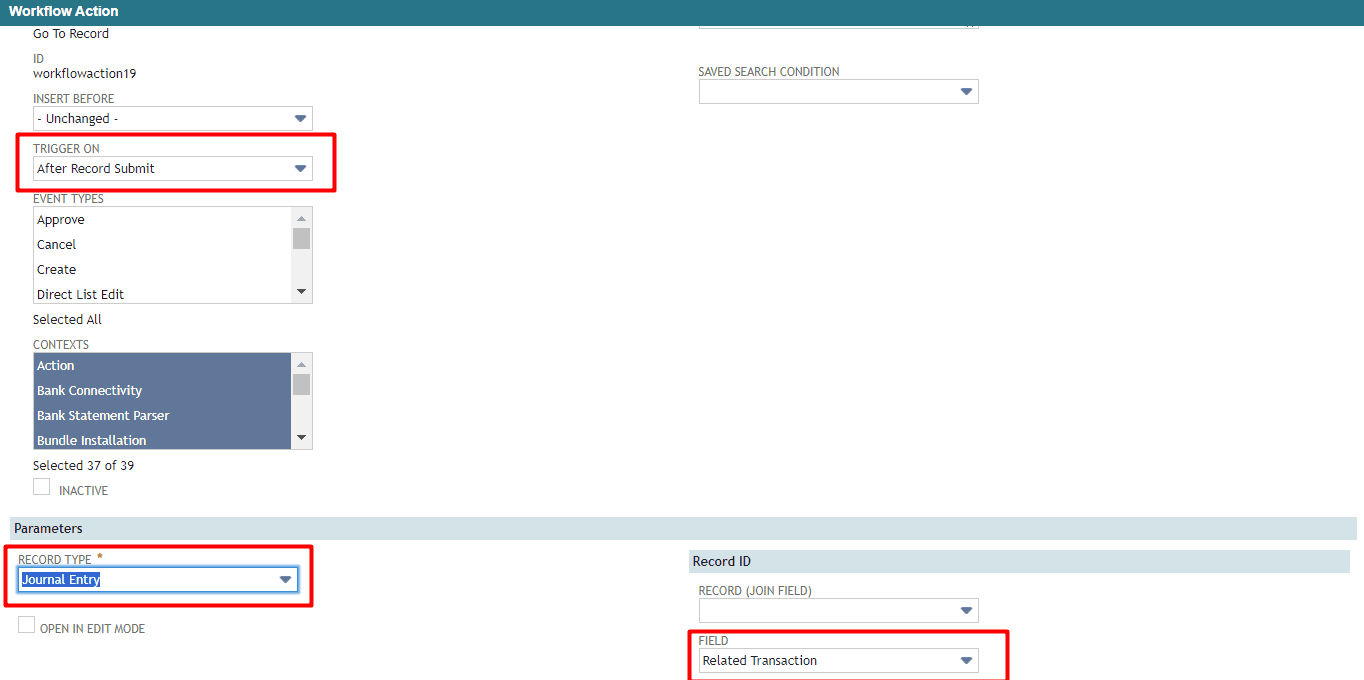The image size is (1364, 680).
Task: Click the Related Transaction field text
Action: (760, 661)
